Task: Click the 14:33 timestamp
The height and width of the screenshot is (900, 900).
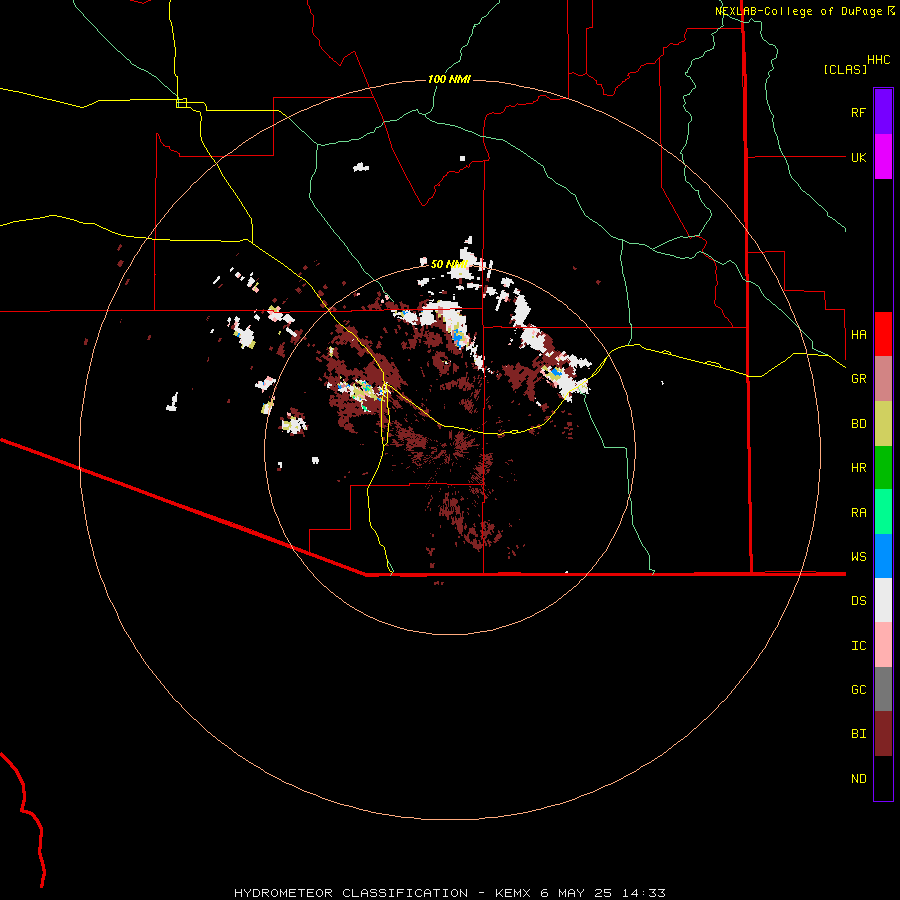Action: [644, 893]
